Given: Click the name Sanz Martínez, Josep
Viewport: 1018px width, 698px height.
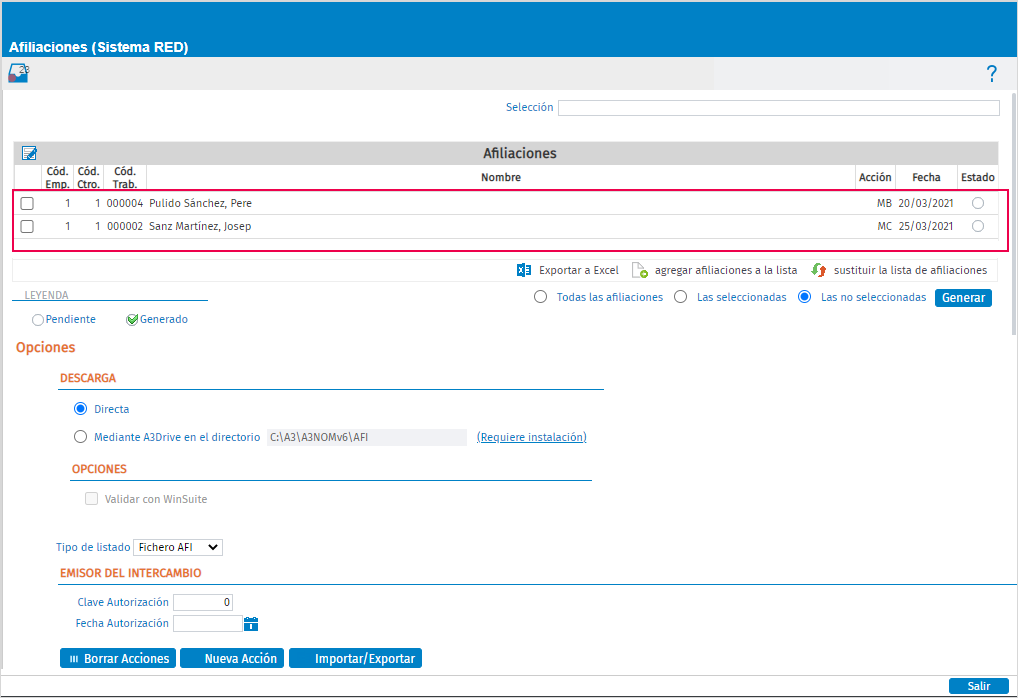Looking at the screenshot, I should 200,226.
